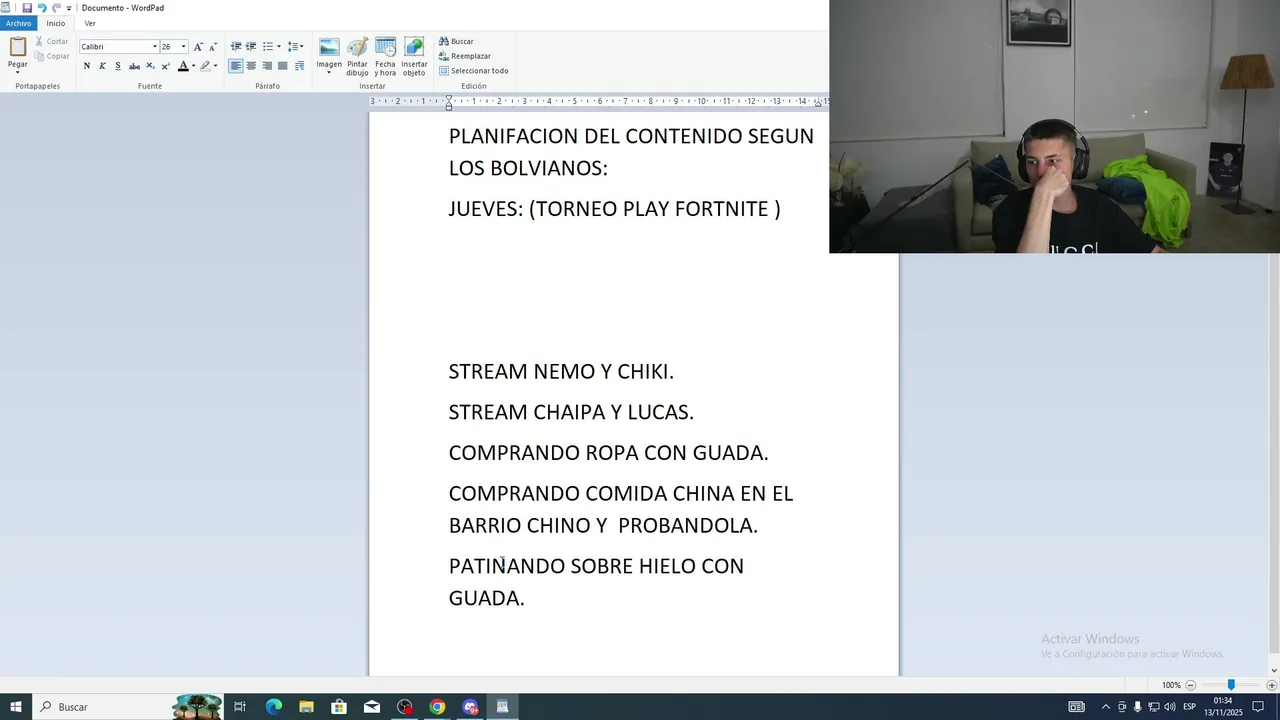This screenshot has width=1280, height=720.
Task: Expand the Pegar dropdown arrow
Action: 17,72
